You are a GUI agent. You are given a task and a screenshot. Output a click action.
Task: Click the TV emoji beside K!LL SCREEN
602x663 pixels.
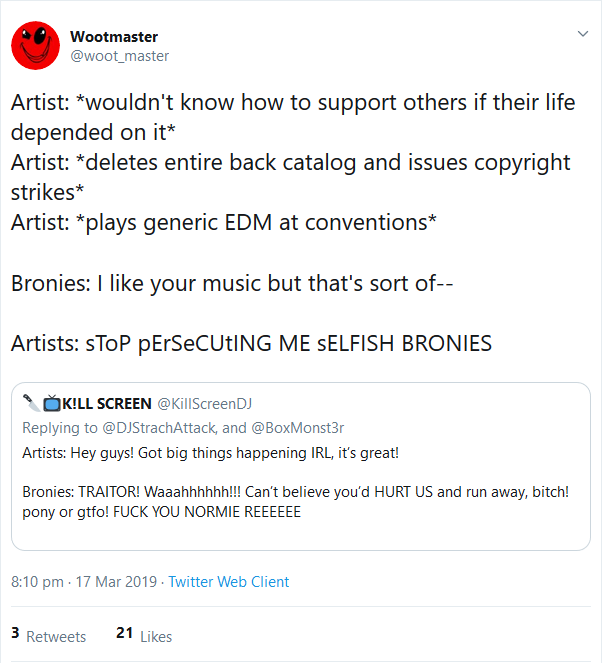[x=50, y=404]
